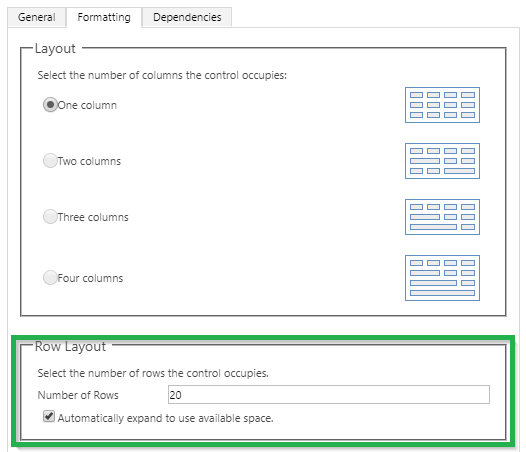Screen dimensions: 526x452
Task: Select the One column radio button
Action: pos(50,105)
